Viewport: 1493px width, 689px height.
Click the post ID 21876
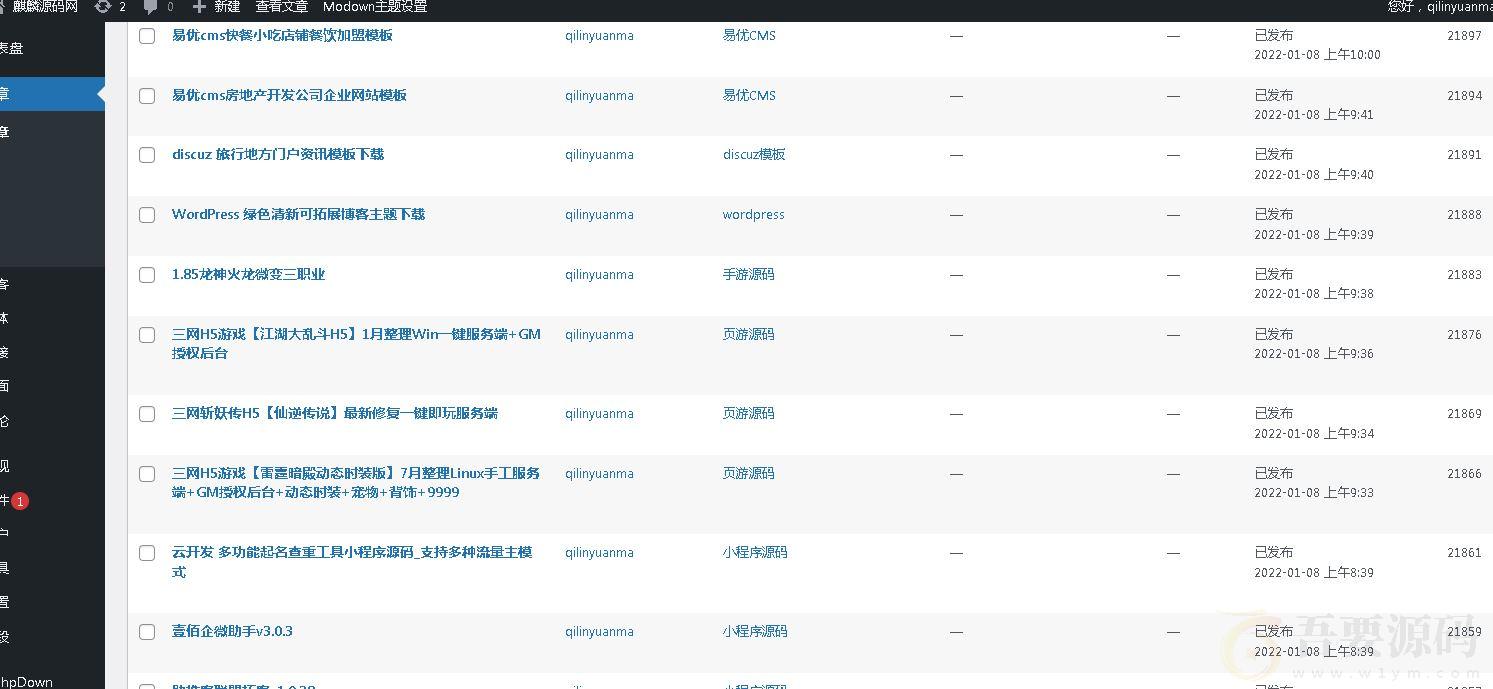[1464, 334]
